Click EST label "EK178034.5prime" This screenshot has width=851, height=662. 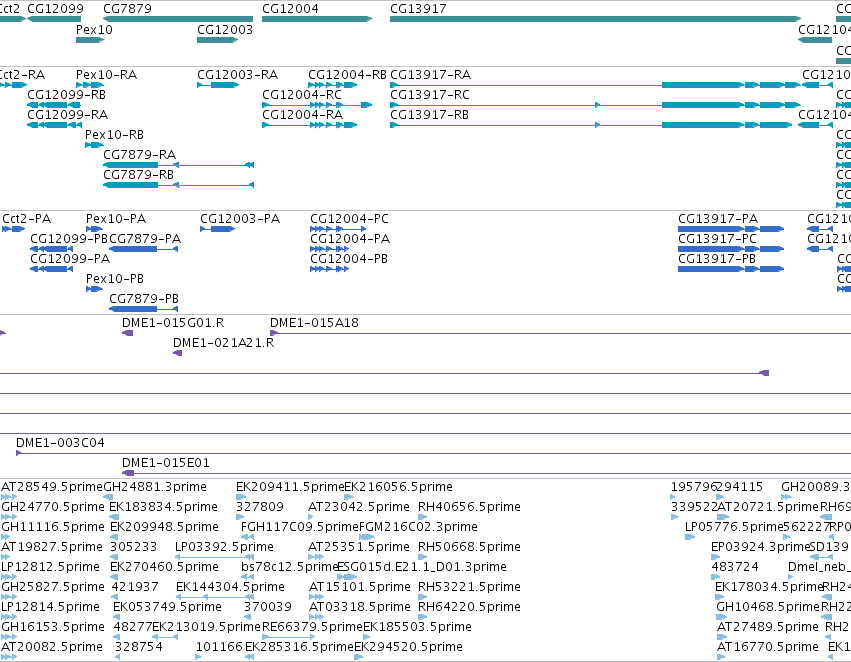point(769,587)
